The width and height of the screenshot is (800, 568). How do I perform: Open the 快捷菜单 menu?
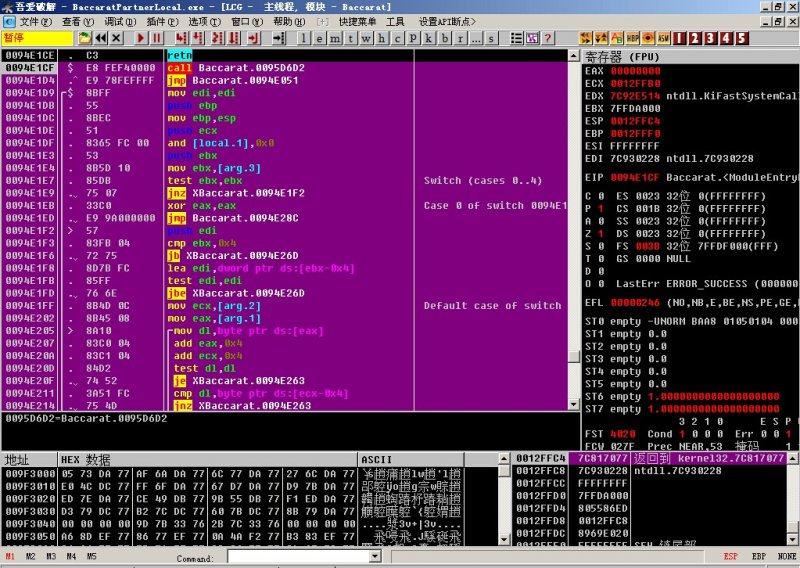tap(357, 21)
